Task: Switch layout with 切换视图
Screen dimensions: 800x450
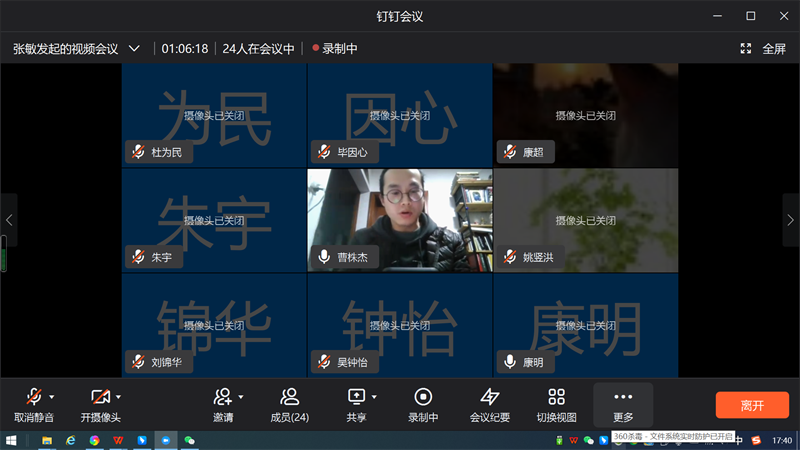Action: [557, 405]
